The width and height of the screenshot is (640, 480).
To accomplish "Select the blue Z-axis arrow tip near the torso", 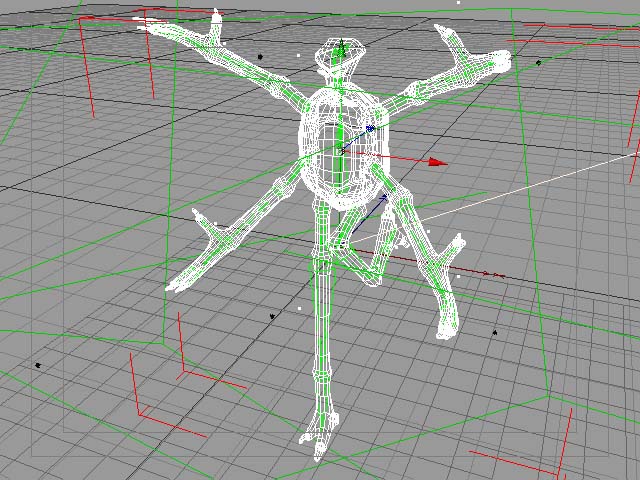I will pos(370,129).
